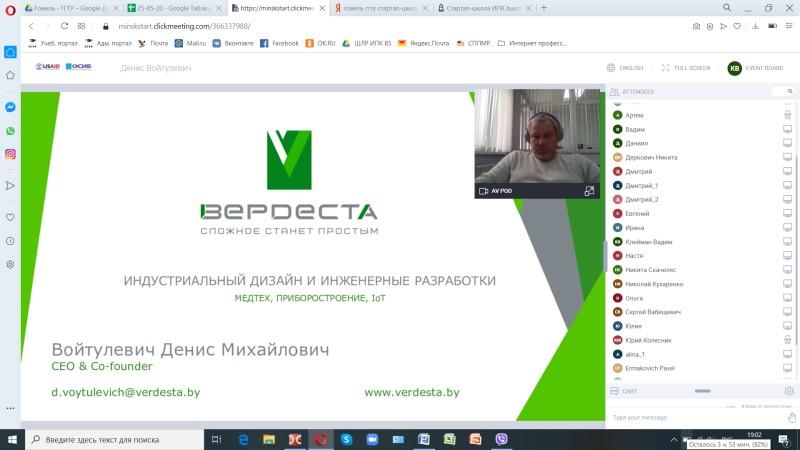The width and height of the screenshot is (800, 450).
Task: Open the ENGLISH language selector
Action: [625, 68]
